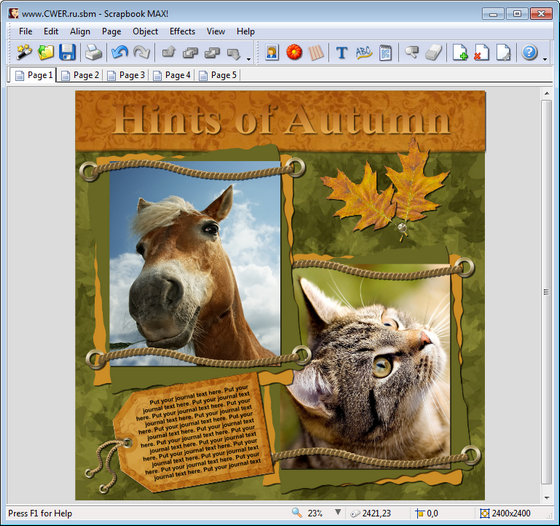560x526 pixels.
Task: Expand the overflow arrow after the arrange icons
Action: click(x=248, y=59)
